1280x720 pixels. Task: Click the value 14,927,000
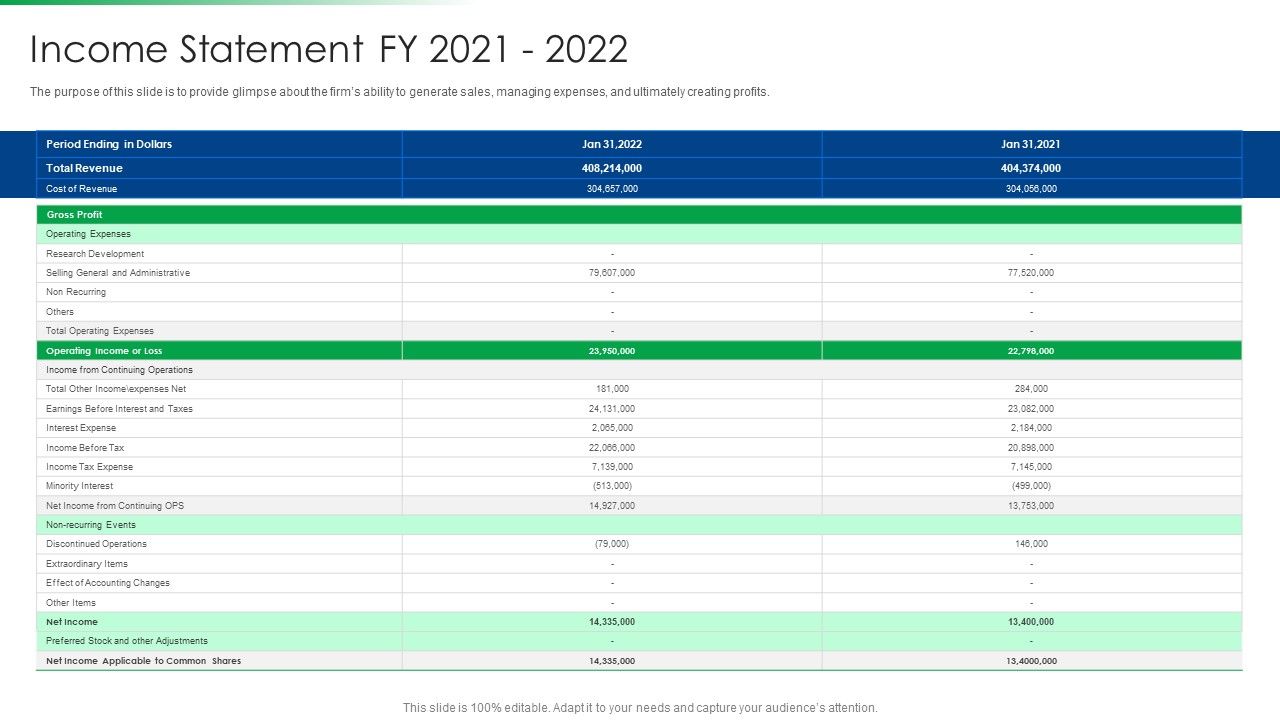click(612, 506)
